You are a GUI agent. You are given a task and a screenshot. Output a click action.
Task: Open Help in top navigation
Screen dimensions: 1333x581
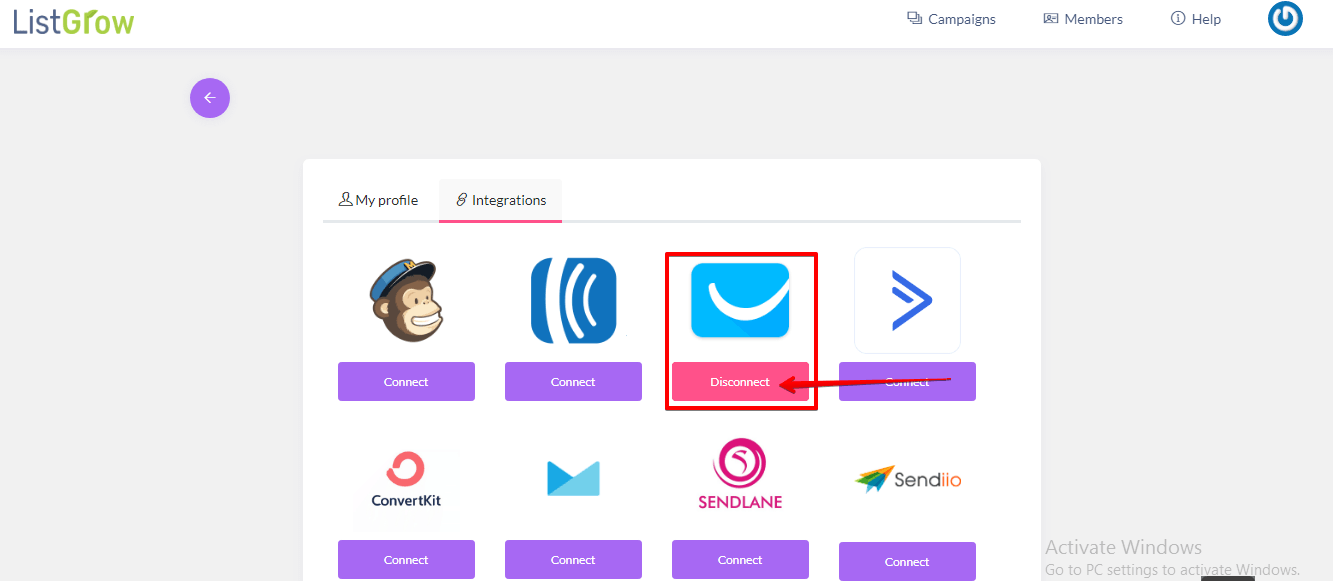[1196, 19]
